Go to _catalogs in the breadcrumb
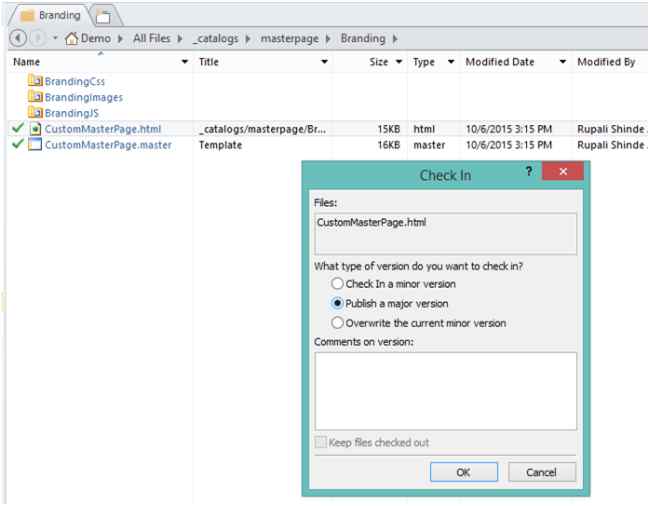The width and height of the screenshot is (650, 506). coord(216,39)
